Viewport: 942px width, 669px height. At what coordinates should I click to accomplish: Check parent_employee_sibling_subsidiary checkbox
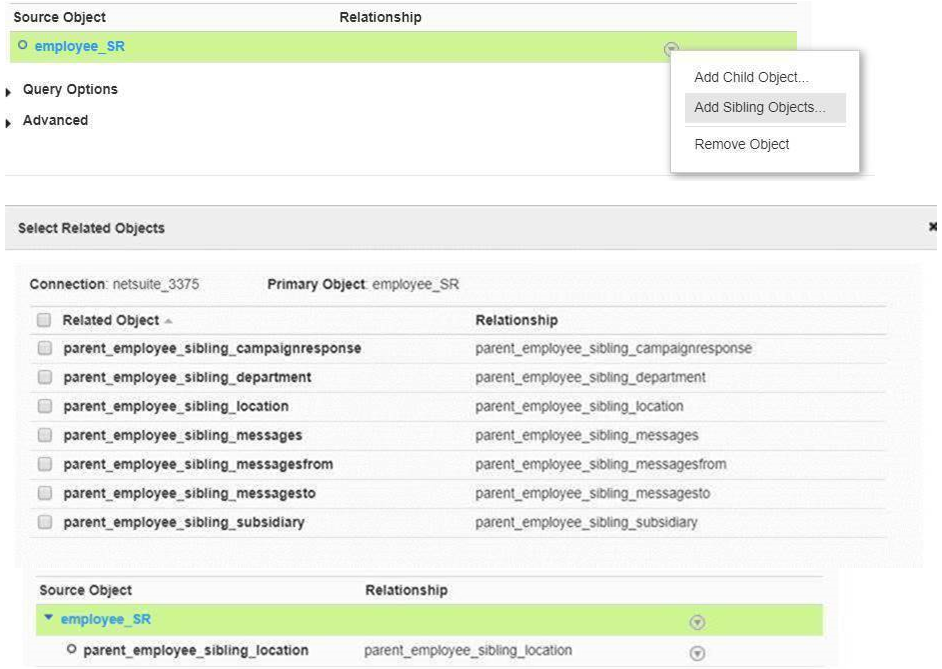click(44, 522)
